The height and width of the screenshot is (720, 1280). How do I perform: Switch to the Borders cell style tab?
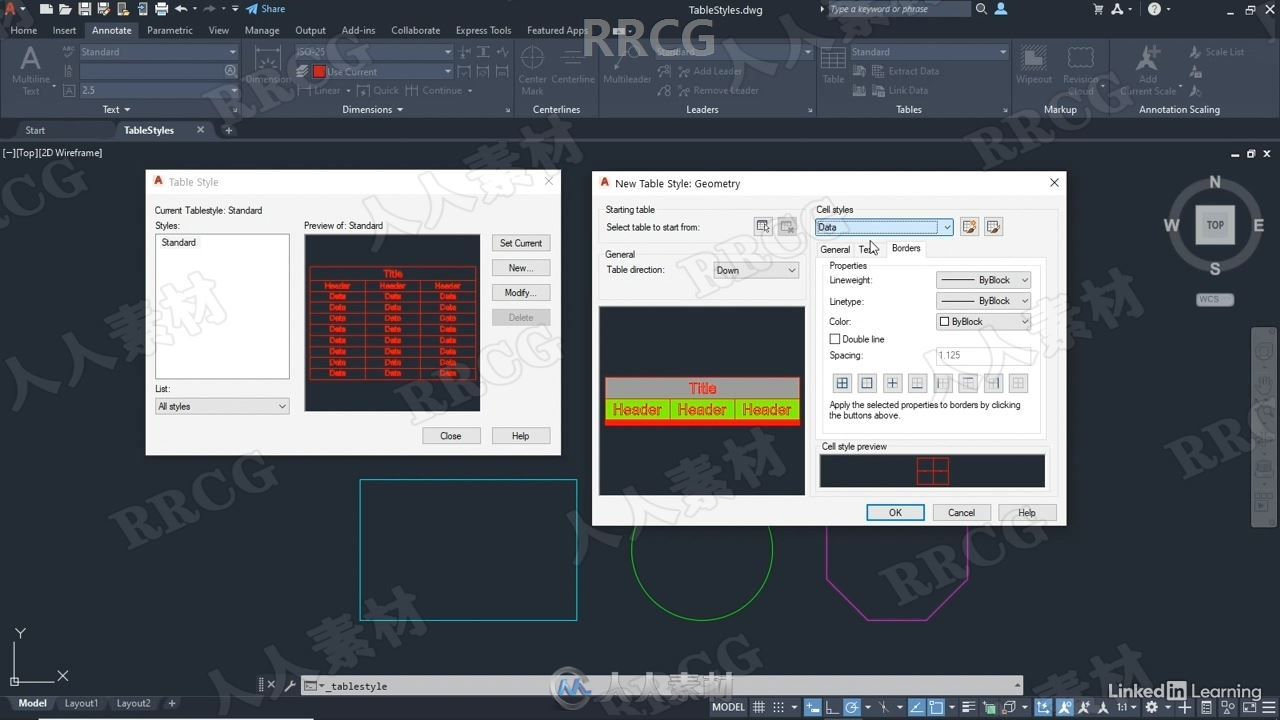tap(906, 248)
